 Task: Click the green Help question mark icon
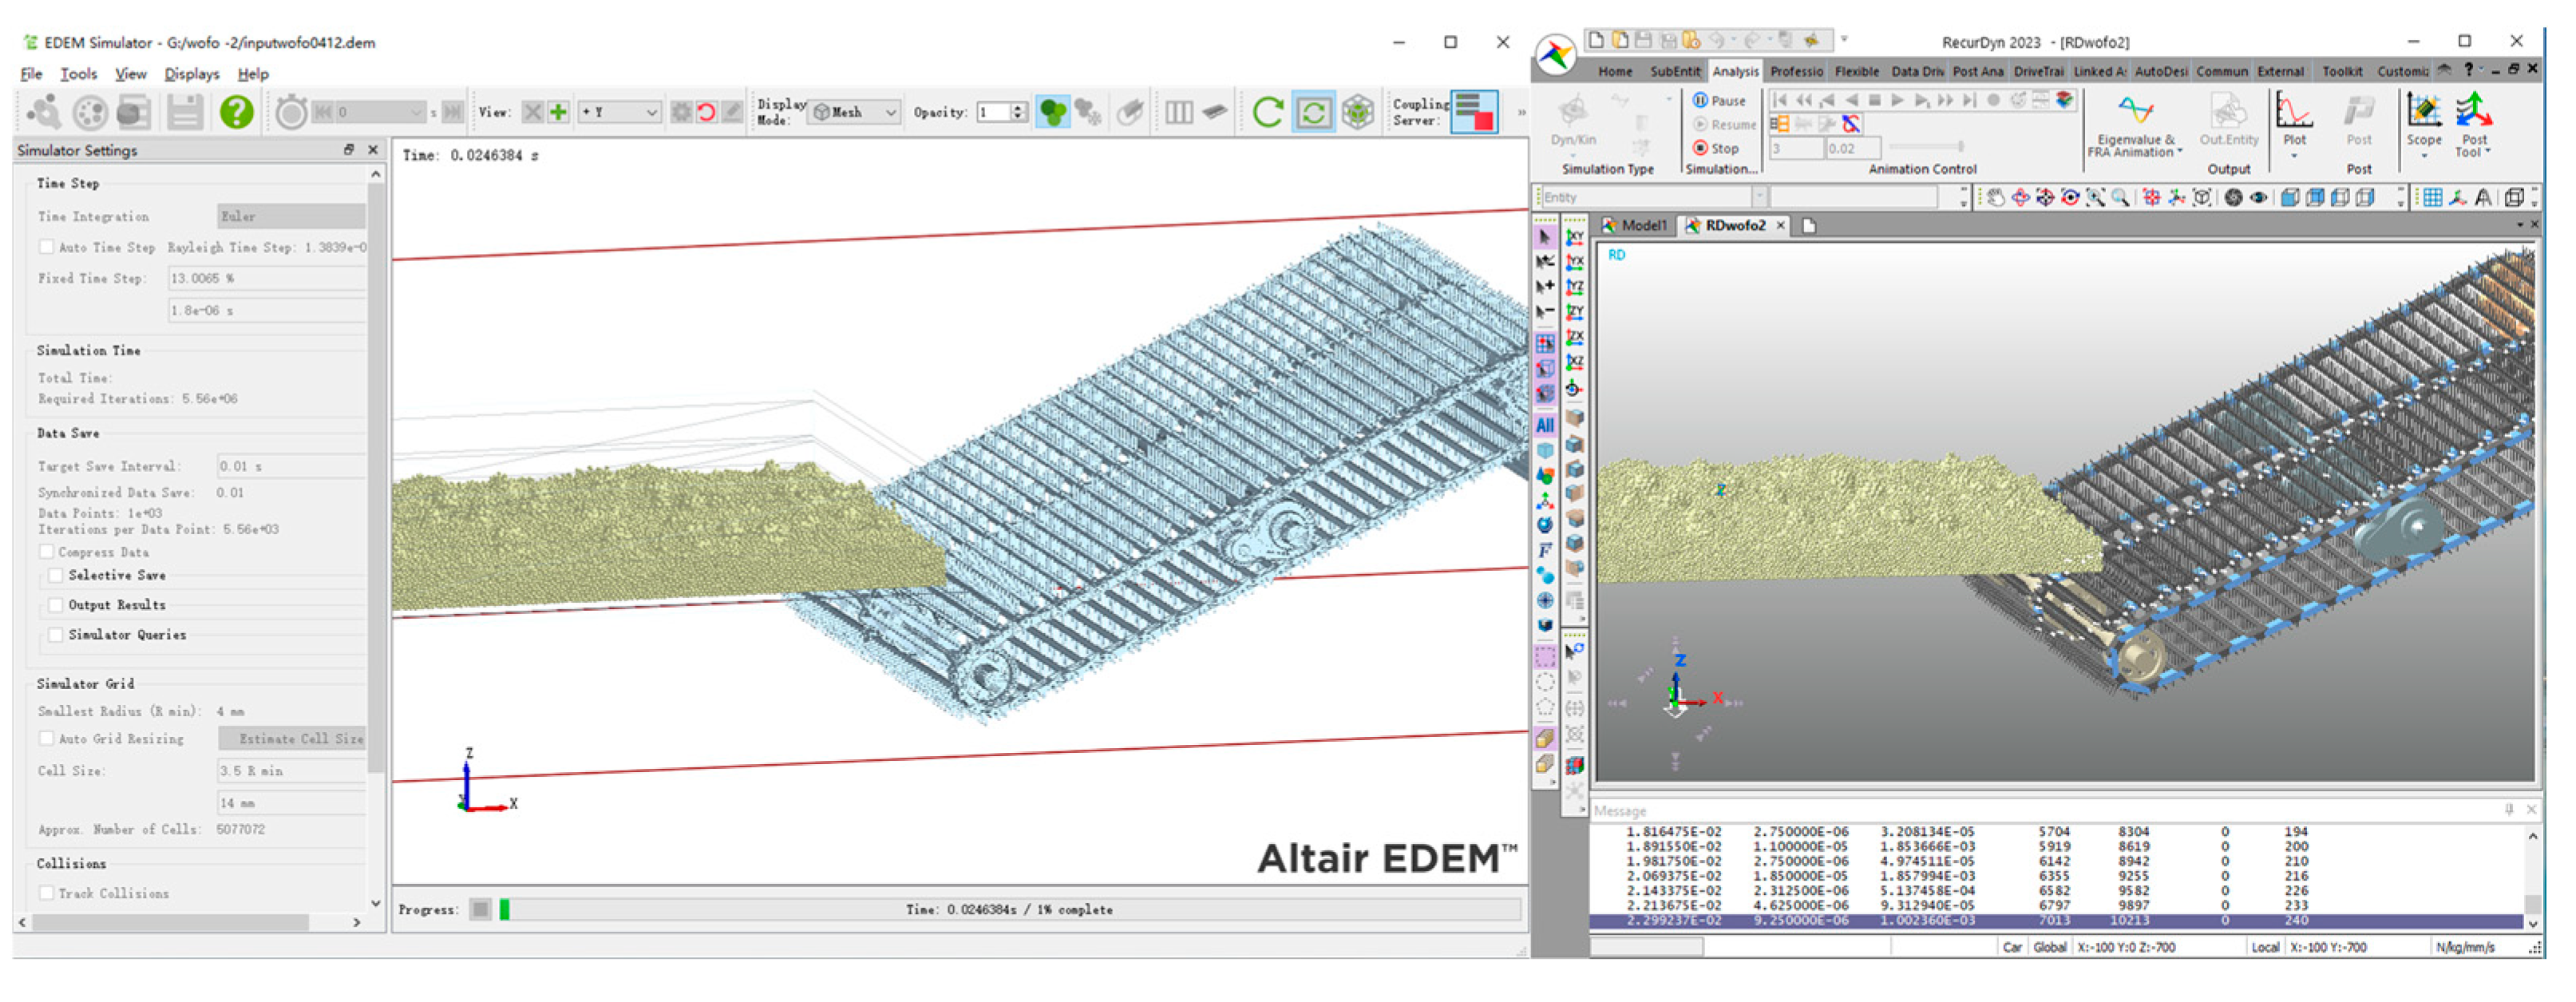tap(236, 112)
